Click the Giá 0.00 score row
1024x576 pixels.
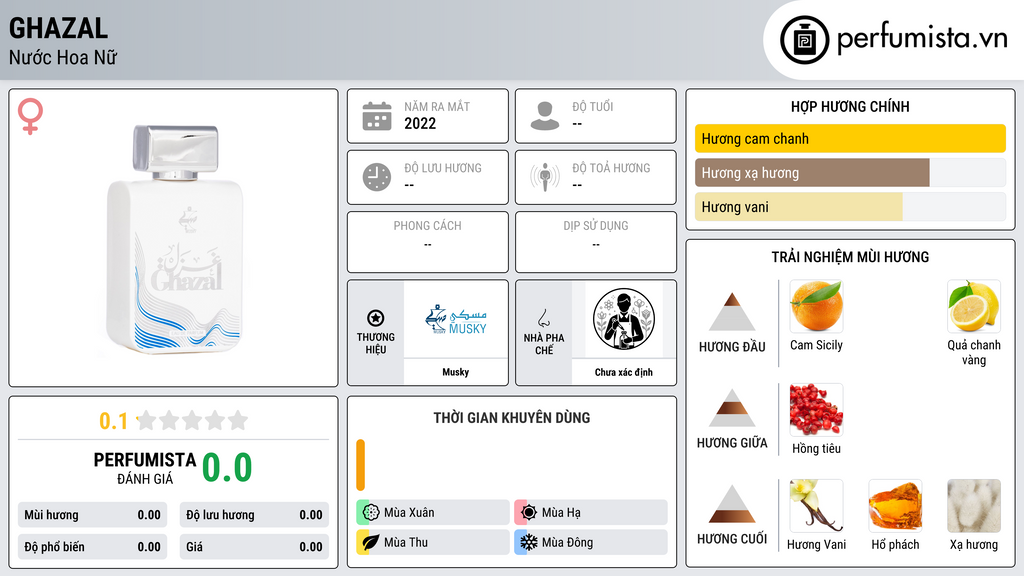[x=254, y=547]
